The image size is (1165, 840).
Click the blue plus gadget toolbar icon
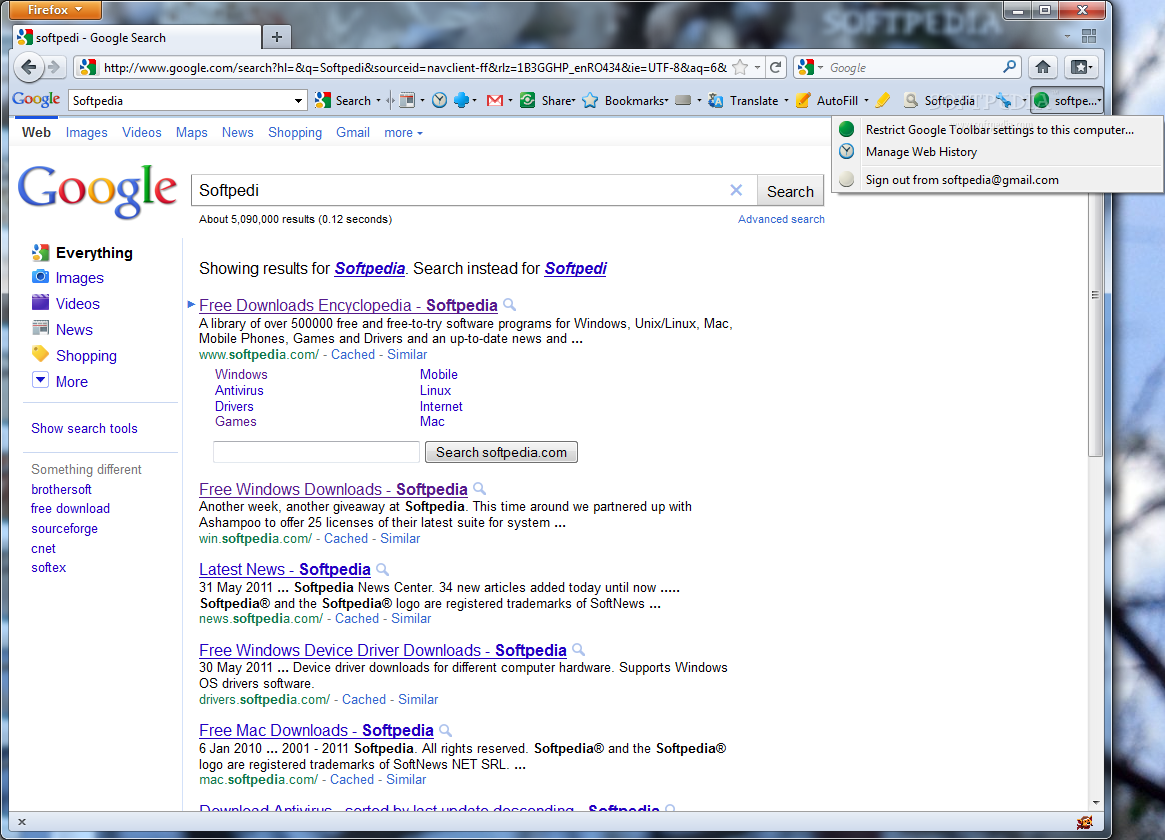pos(461,100)
